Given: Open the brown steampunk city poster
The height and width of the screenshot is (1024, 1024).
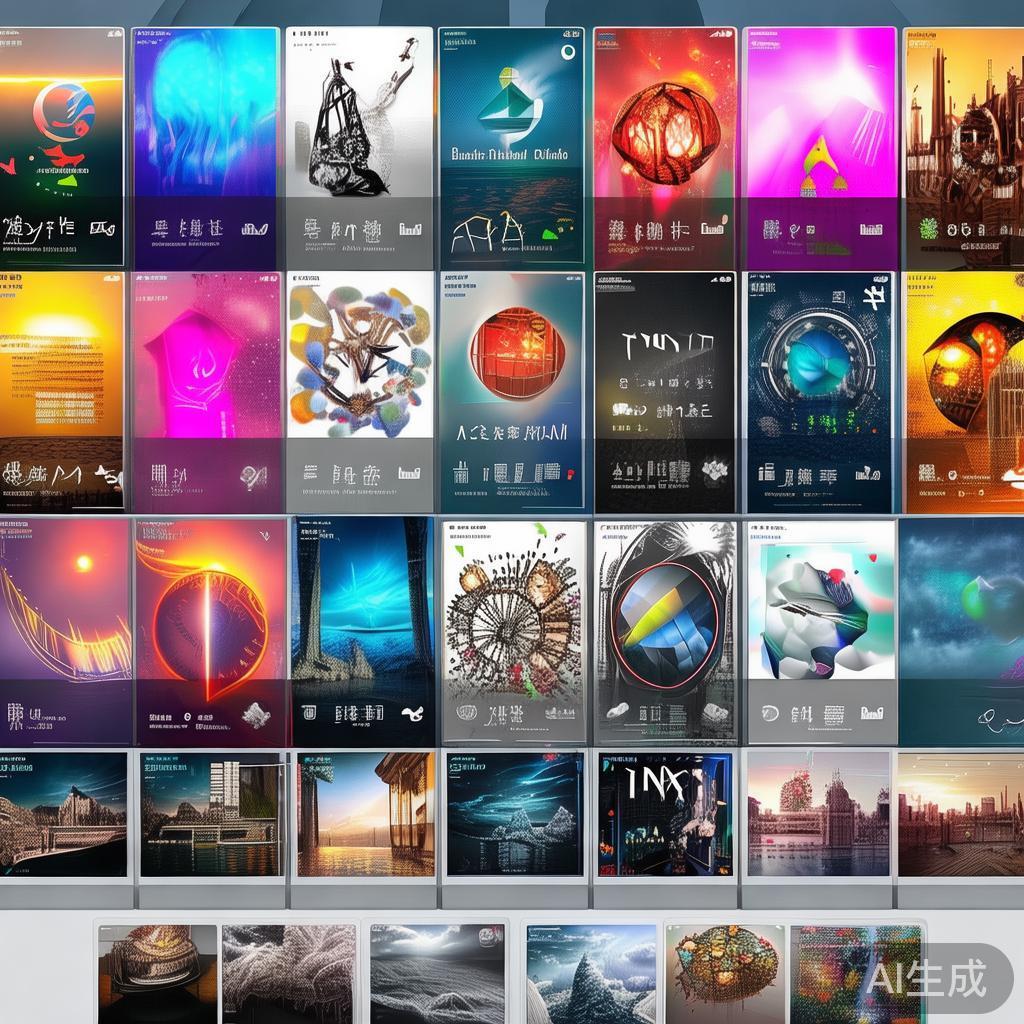Looking at the screenshot, I should click(x=963, y=148).
